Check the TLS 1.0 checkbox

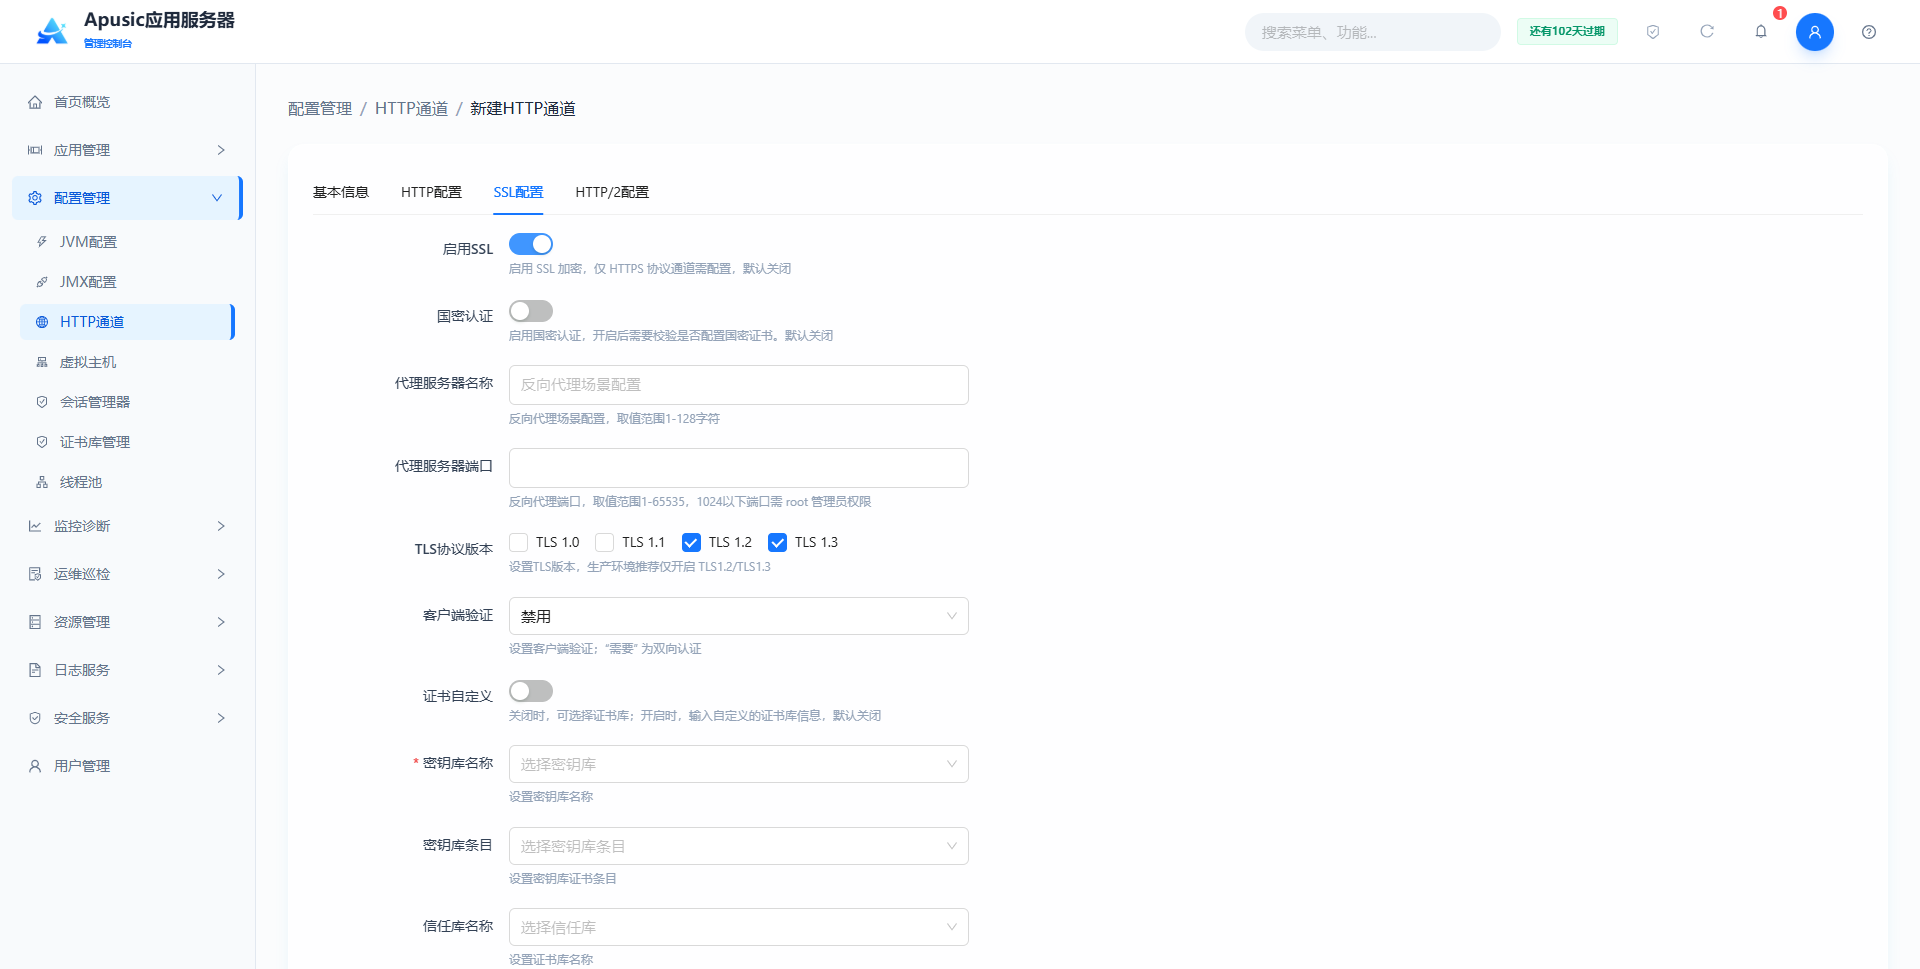pyautogui.click(x=518, y=542)
